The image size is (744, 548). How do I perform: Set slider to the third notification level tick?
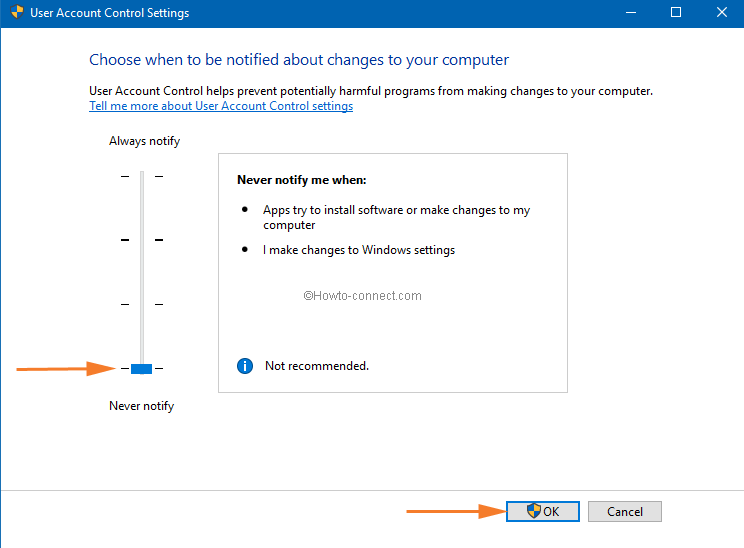[142, 304]
